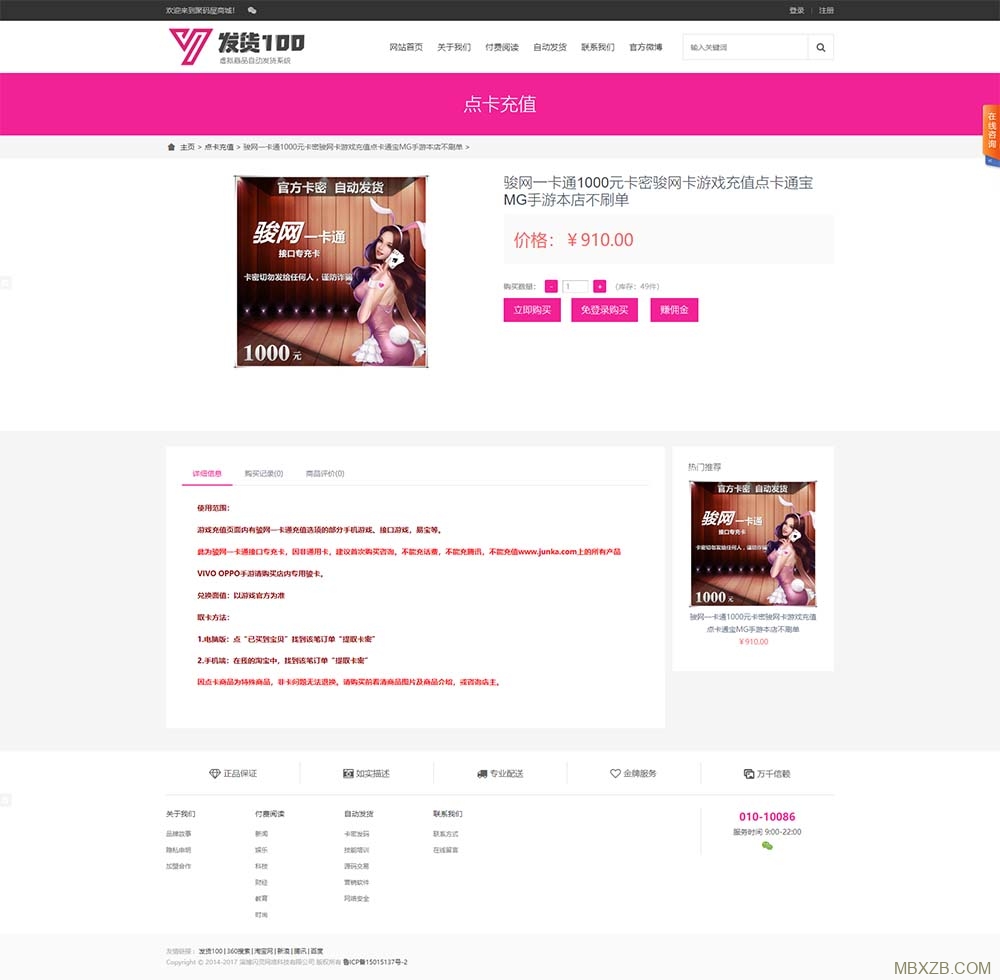Click the home icon in breadcrumb
The width and height of the screenshot is (1000, 980).
point(171,147)
